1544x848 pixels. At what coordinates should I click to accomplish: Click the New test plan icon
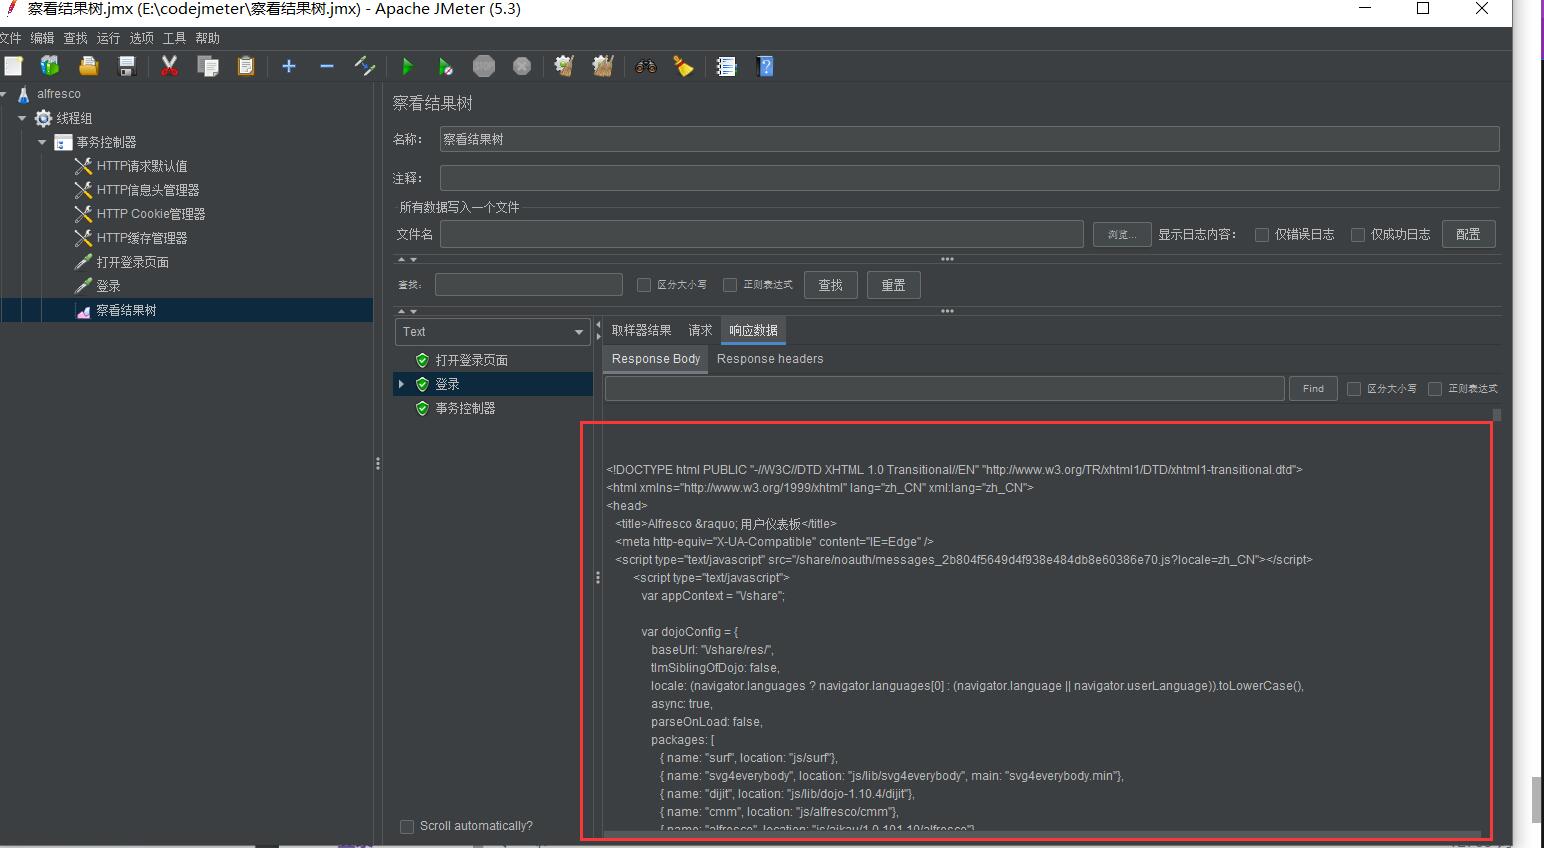pyautogui.click(x=13, y=66)
